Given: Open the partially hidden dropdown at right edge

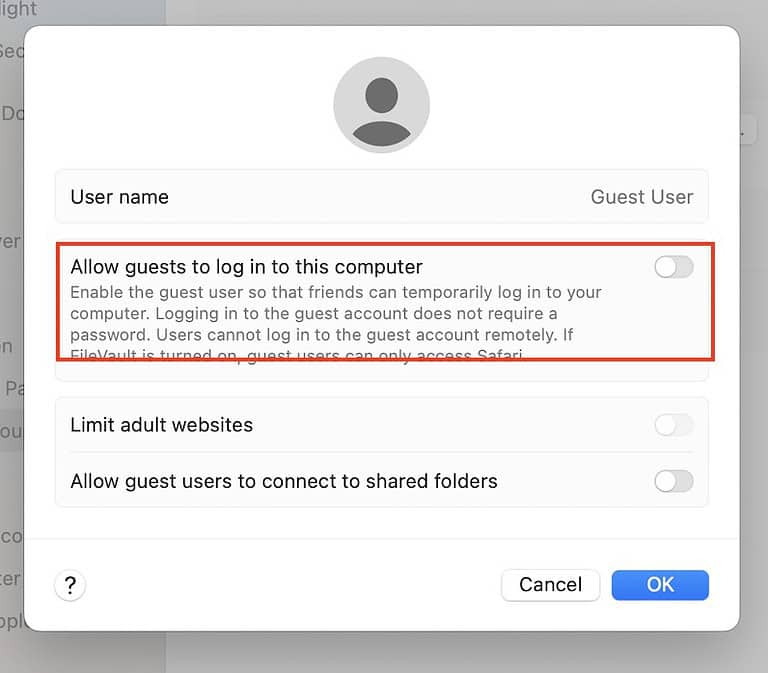Looking at the screenshot, I should (x=747, y=131).
